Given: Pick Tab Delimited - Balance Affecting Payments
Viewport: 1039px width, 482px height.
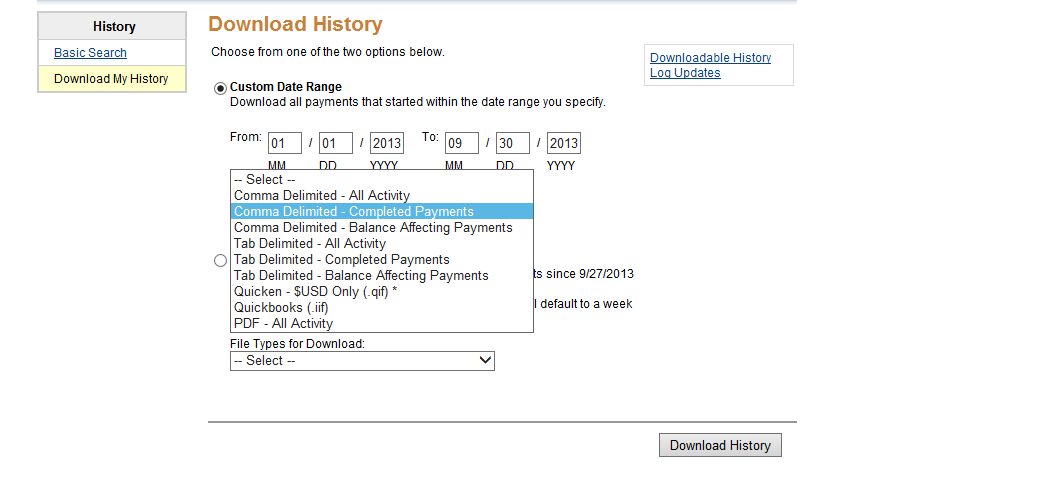Looking at the screenshot, I should coord(382,275).
